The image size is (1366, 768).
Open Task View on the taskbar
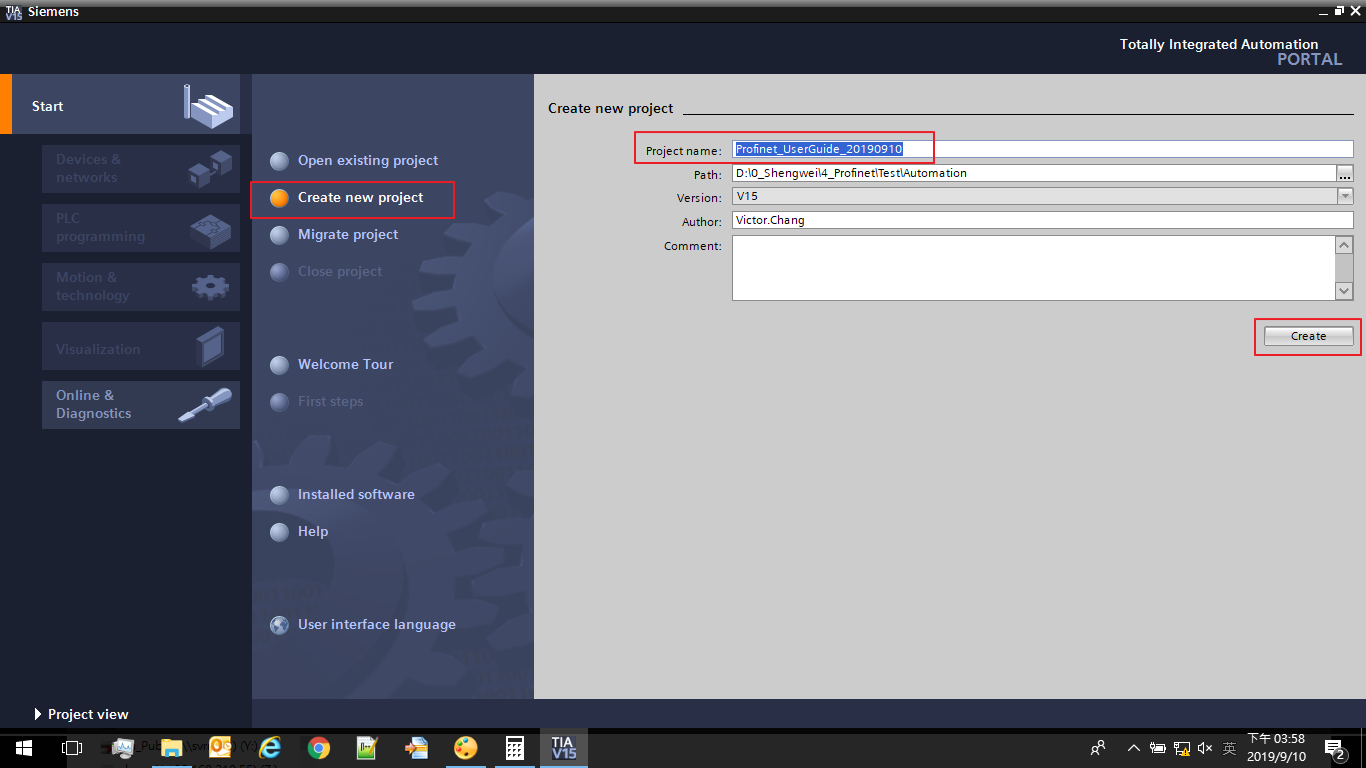click(71, 748)
